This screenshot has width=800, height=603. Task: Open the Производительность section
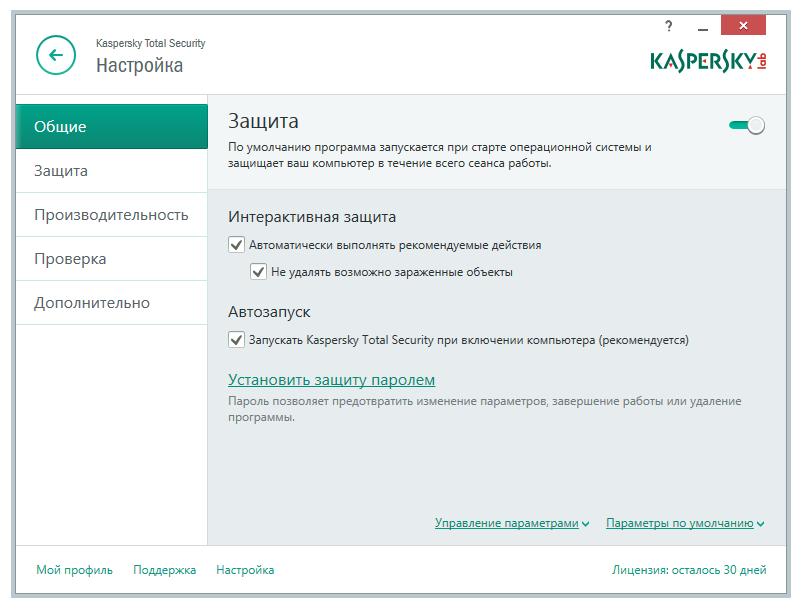click(112, 215)
